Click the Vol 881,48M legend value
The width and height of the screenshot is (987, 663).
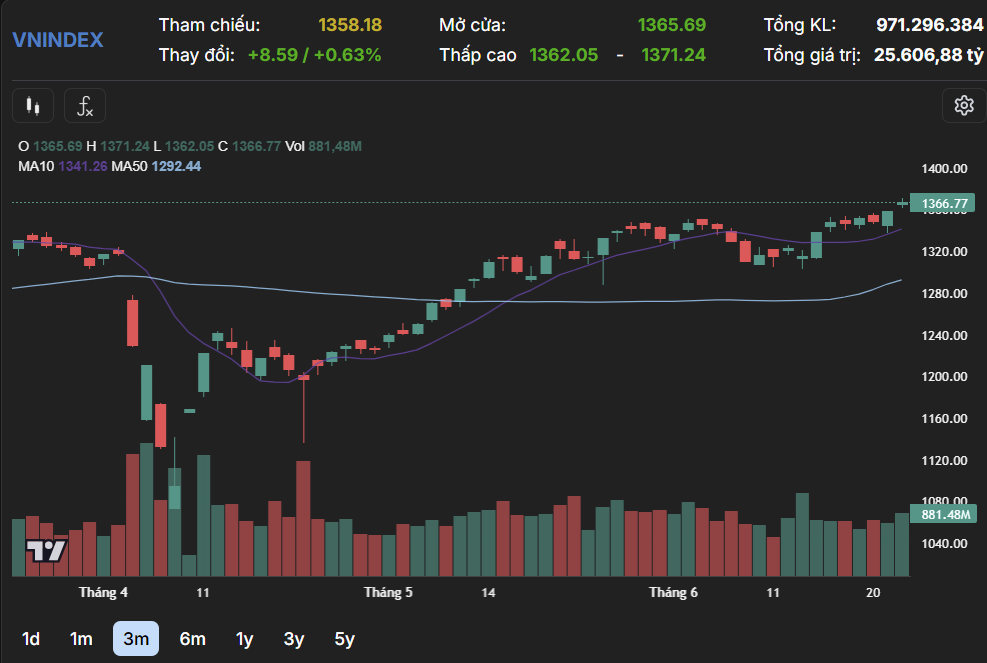pyautogui.click(x=335, y=146)
